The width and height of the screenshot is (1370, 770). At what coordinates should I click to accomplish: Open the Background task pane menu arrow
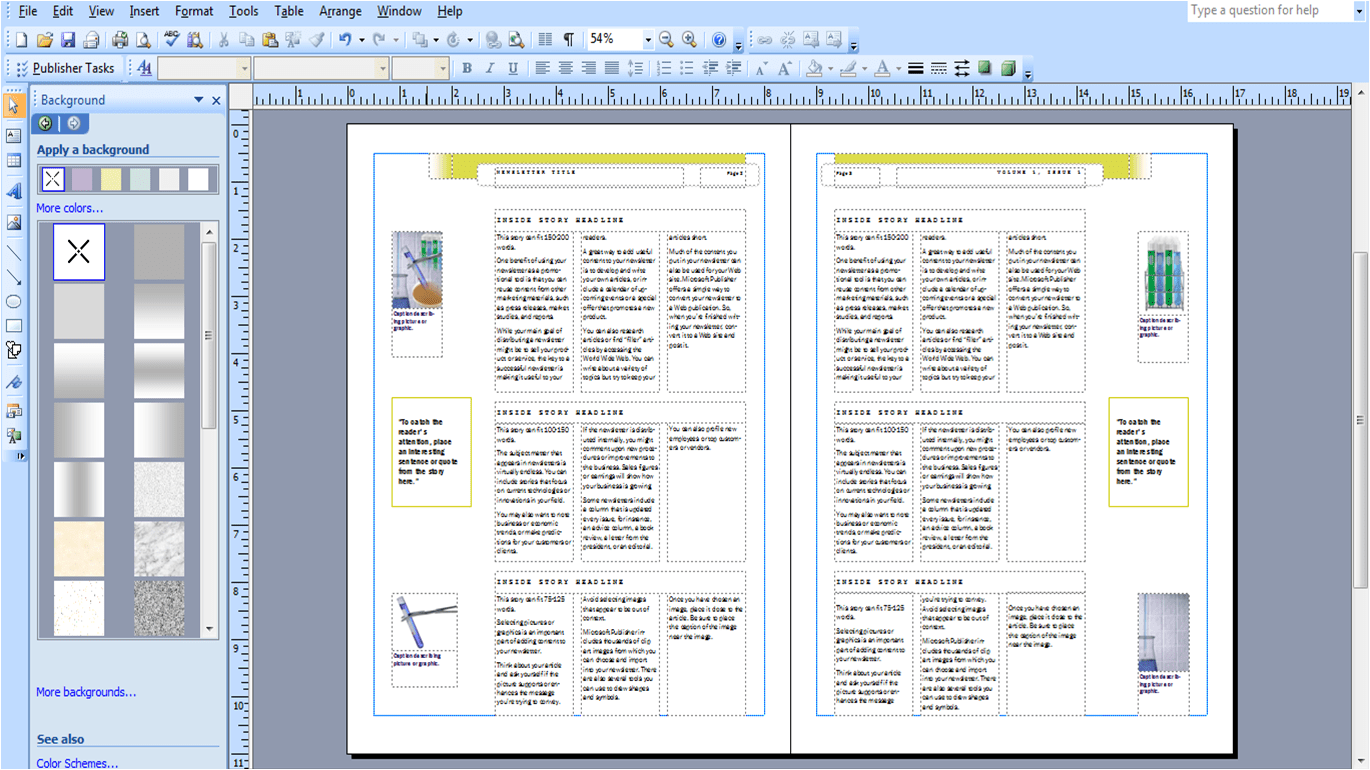198,100
